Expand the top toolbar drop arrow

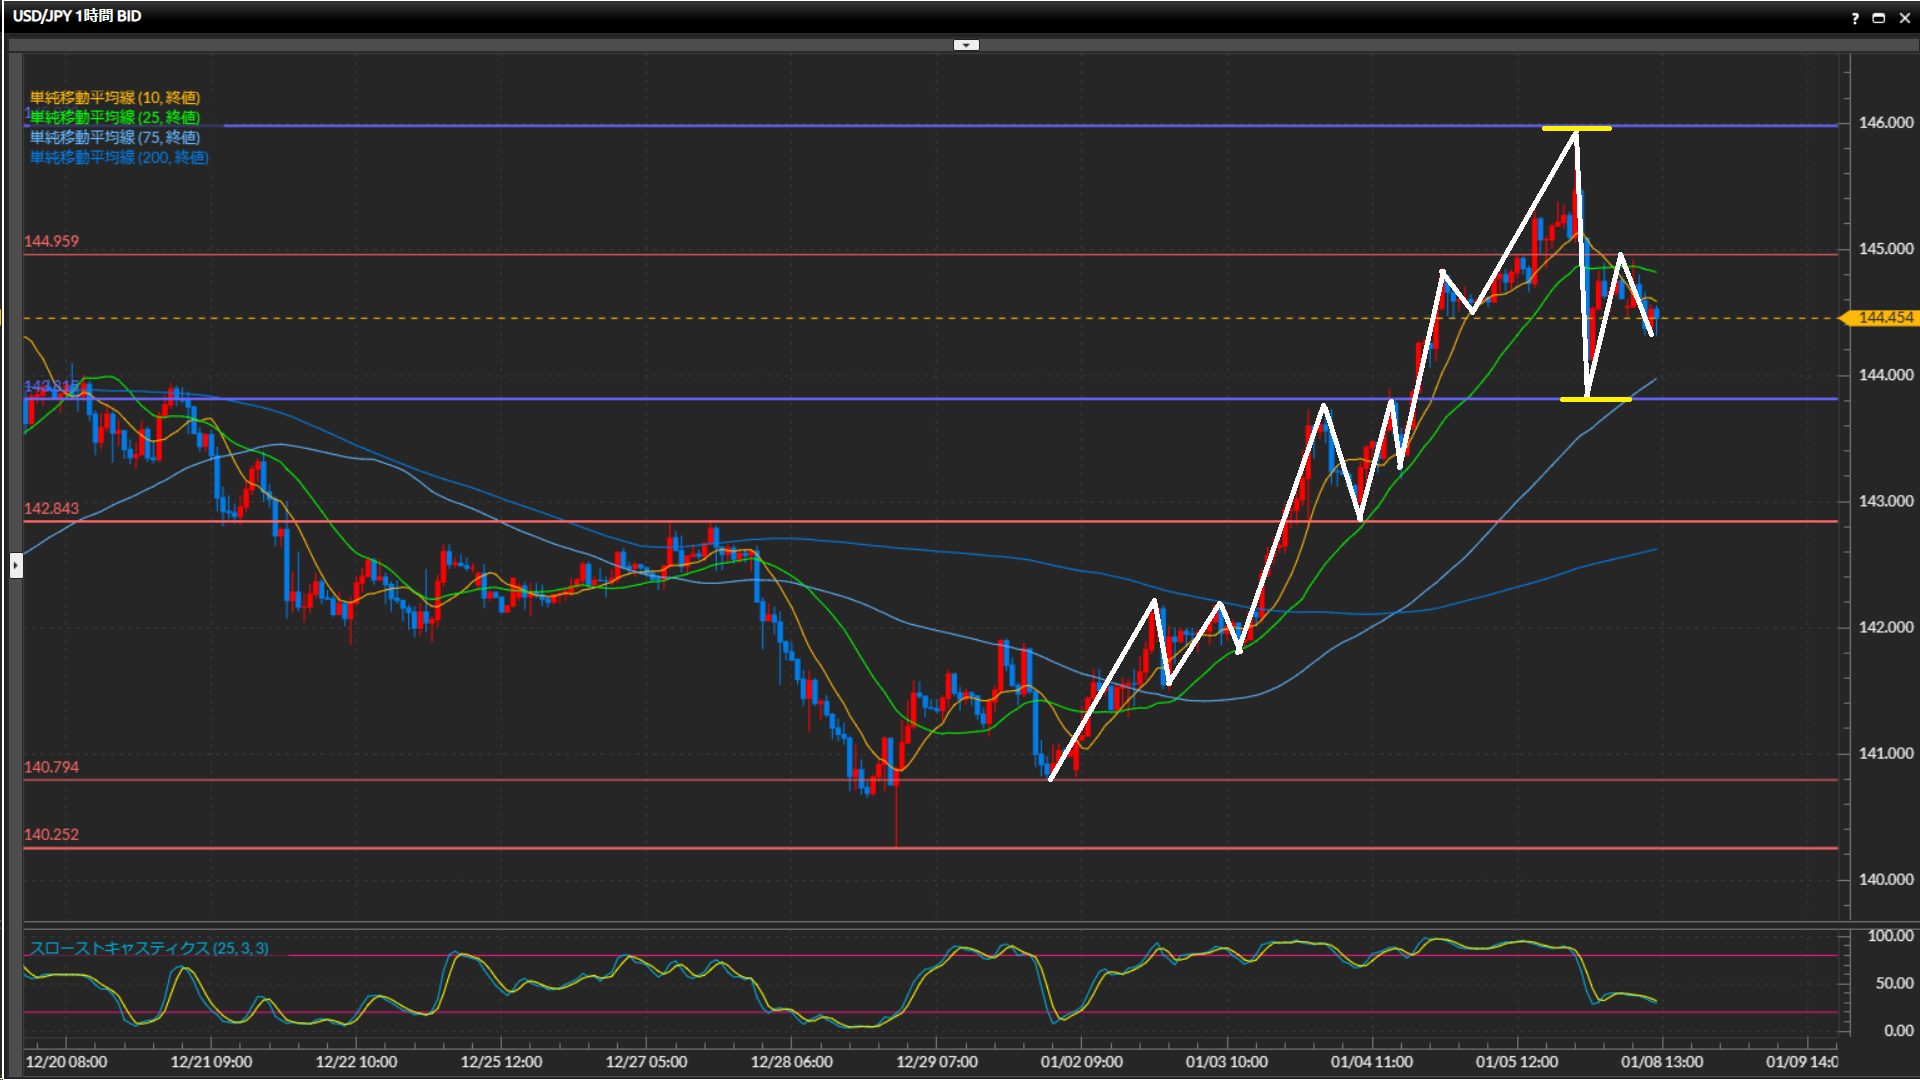(966, 45)
